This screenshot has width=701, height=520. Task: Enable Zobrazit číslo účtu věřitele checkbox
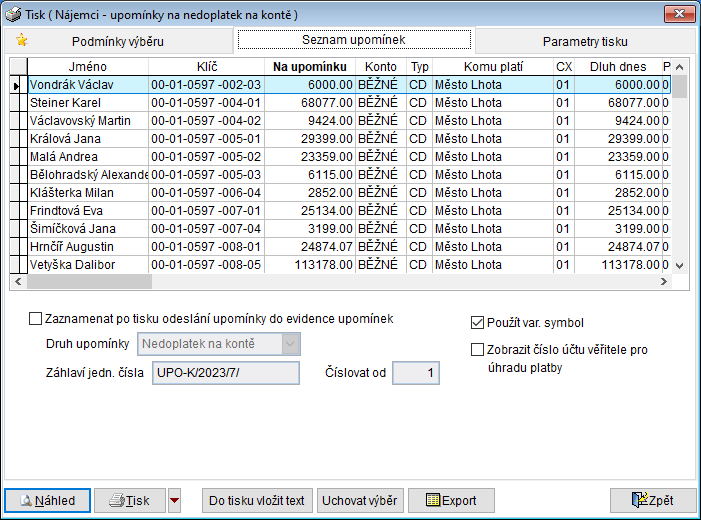[x=477, y=350]
